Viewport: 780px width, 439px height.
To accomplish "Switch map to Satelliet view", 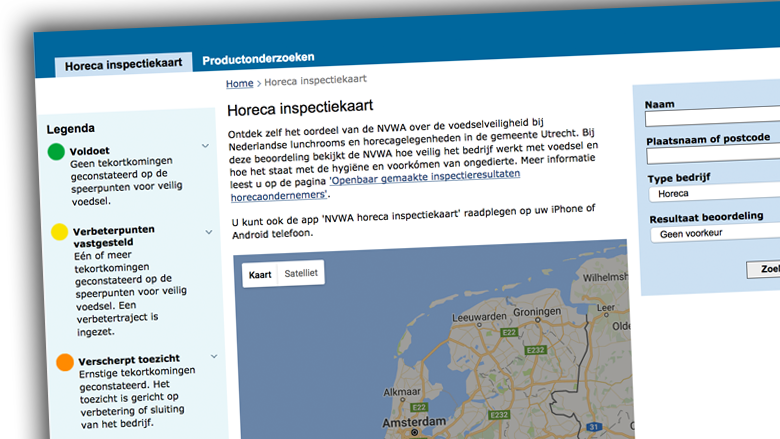I will coord(301,273).
